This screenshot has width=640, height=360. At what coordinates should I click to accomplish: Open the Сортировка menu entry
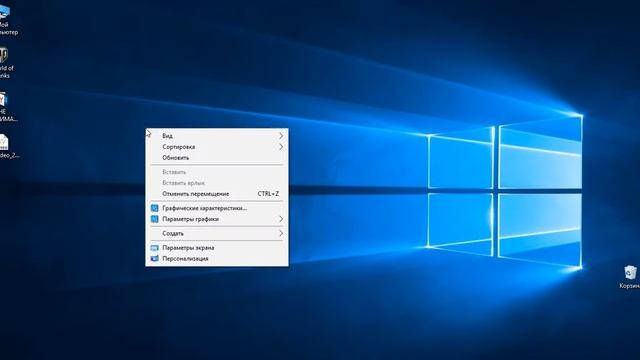[x=217, y=147]
